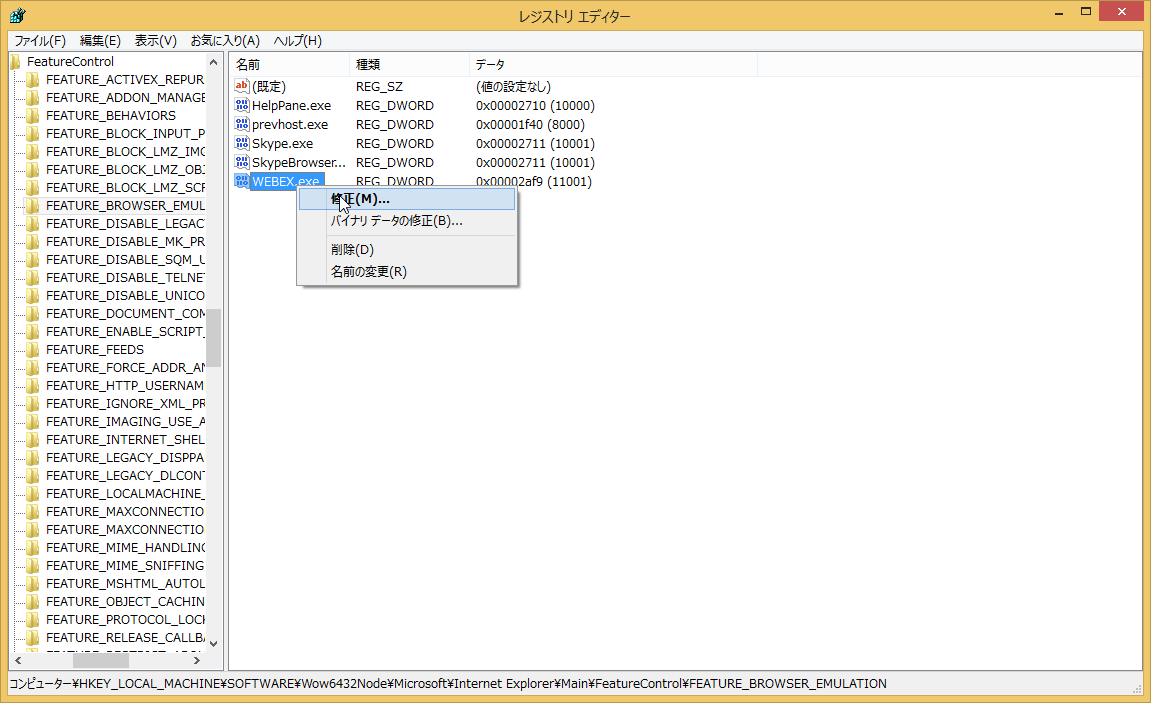Choose 削除(D) in the context menu

click(x=352, y=249)
